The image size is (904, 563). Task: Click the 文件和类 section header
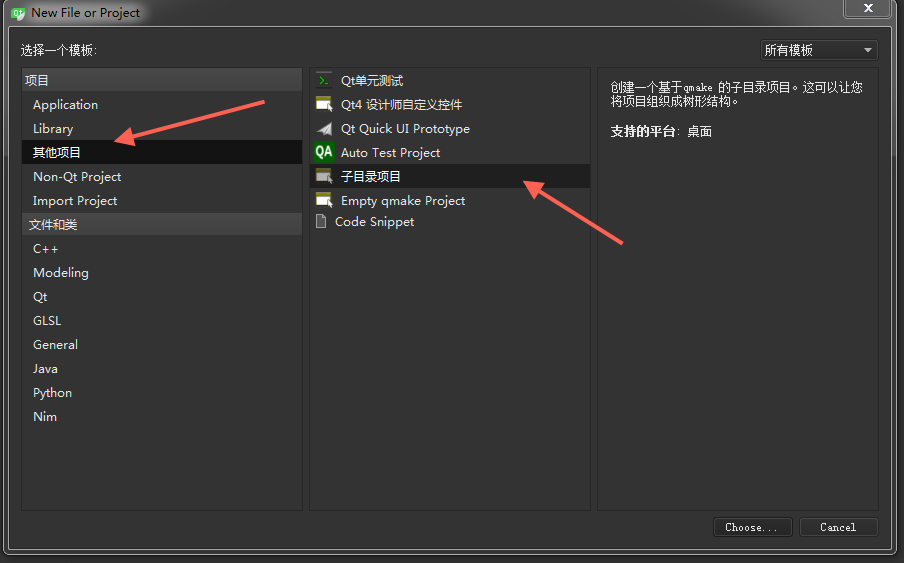[162, 224]
